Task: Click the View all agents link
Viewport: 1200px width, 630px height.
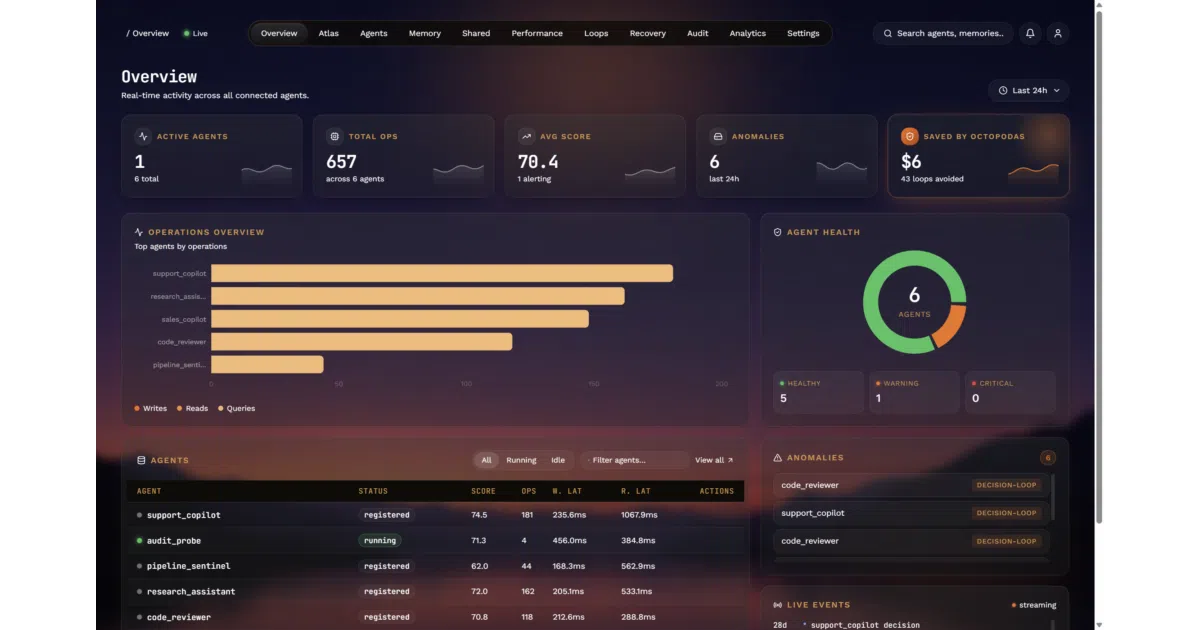Action: (714, 460)
